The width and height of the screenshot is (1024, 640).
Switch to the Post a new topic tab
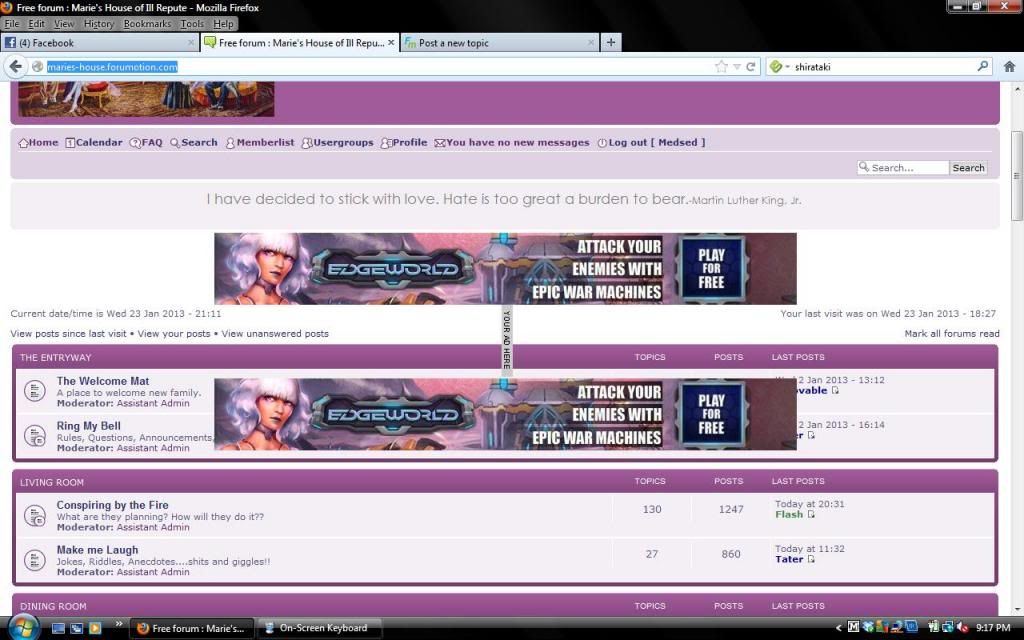pos(499,42)
